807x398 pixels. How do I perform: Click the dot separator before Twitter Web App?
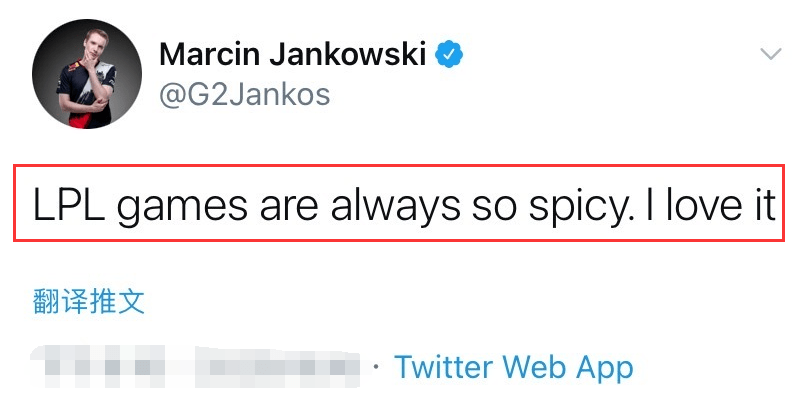376,367
